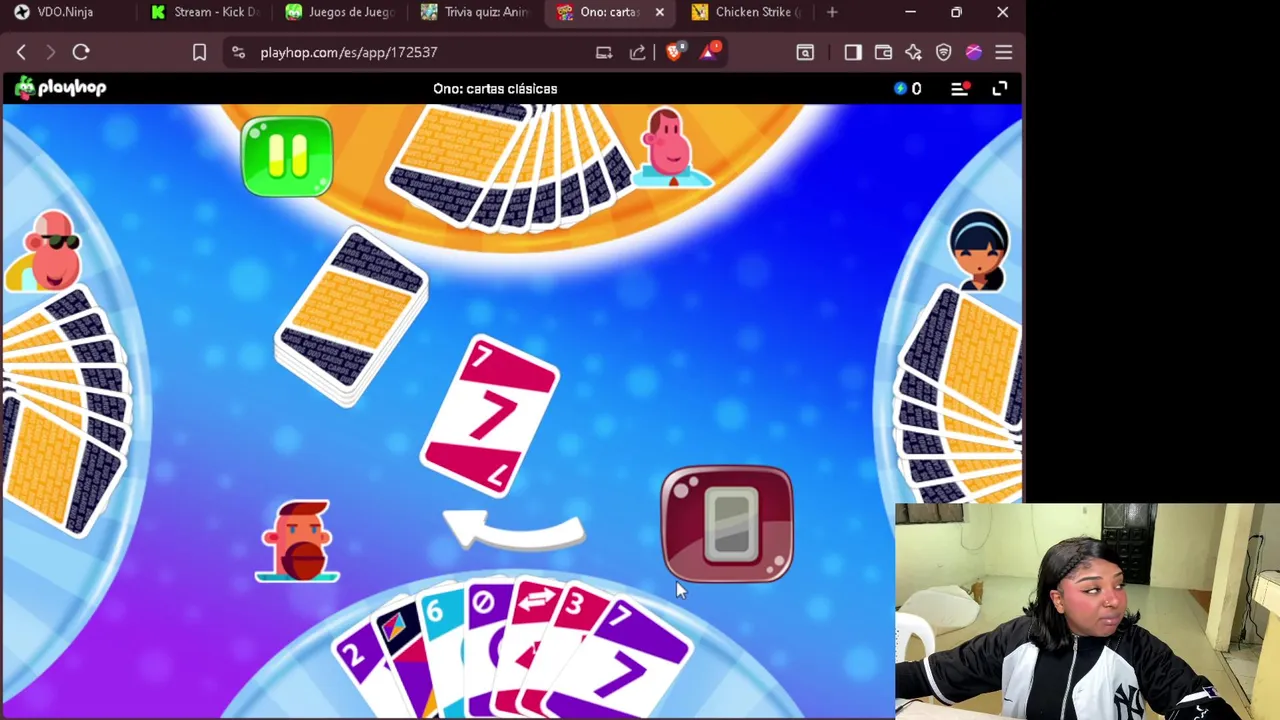Image resolution: width=1280 pixels, height=720 pixels.
Task: Reload the current page
Action: 81,52
